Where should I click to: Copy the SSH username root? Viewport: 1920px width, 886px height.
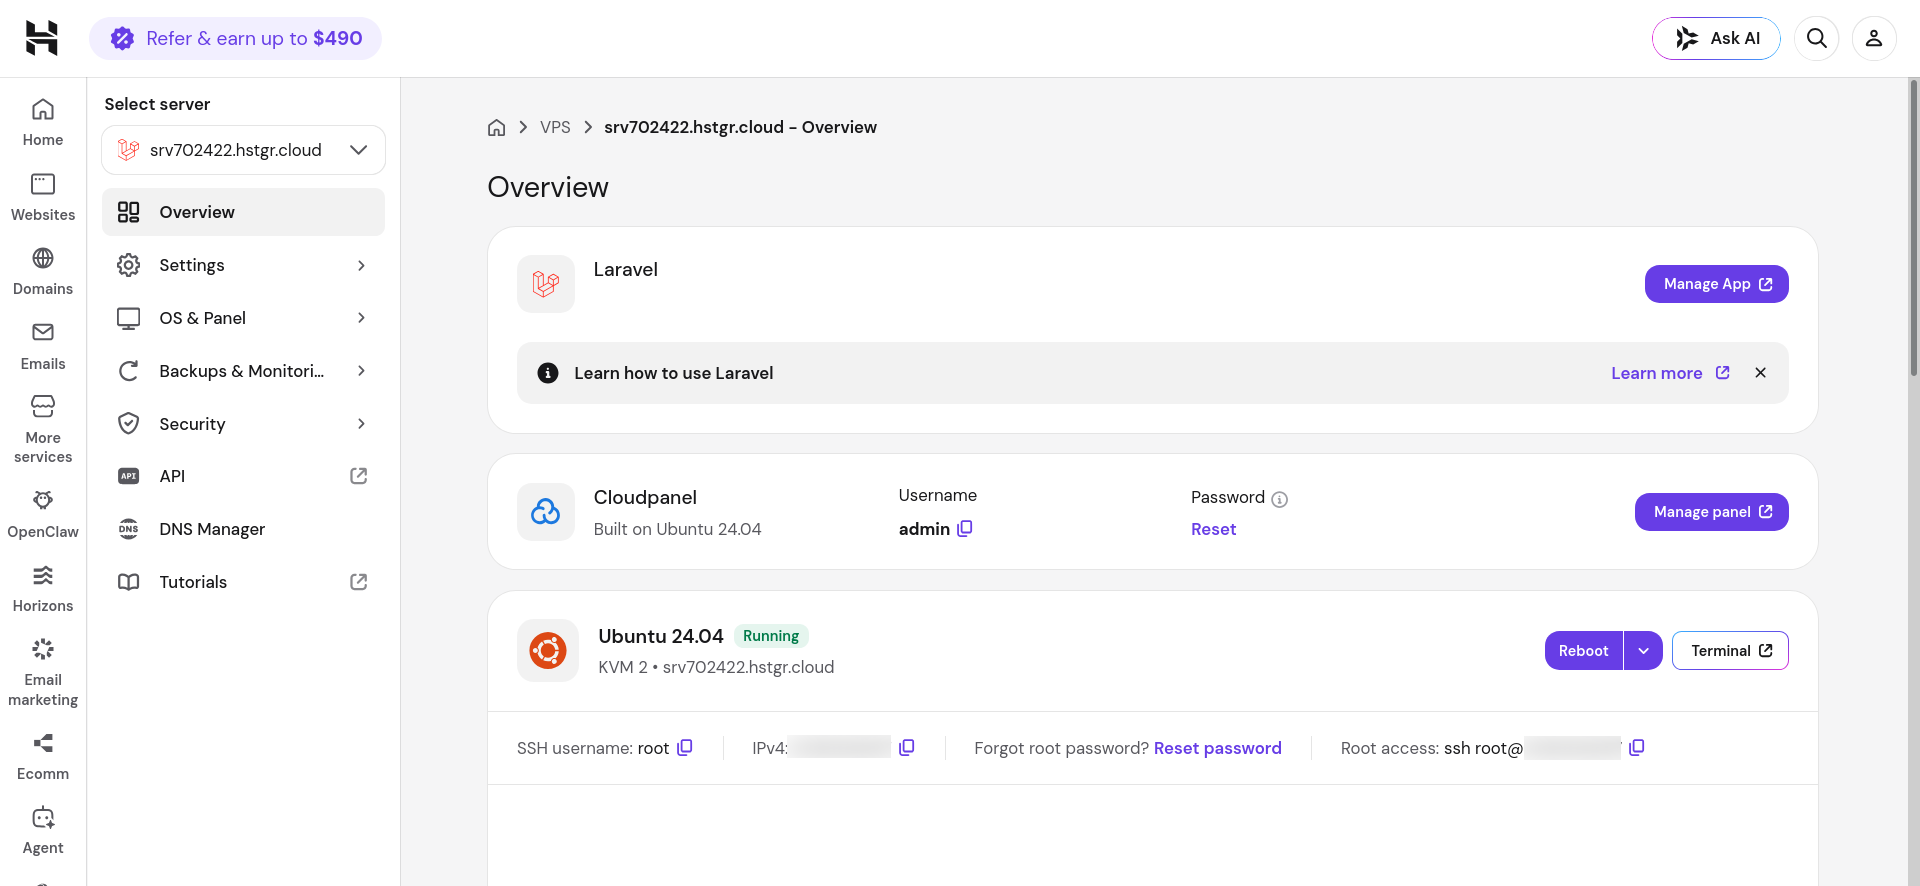685,747
